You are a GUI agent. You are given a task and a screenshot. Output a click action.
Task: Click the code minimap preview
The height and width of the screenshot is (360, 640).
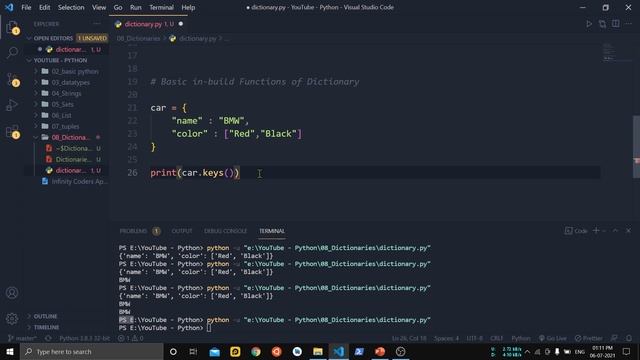tap(608, 52)
